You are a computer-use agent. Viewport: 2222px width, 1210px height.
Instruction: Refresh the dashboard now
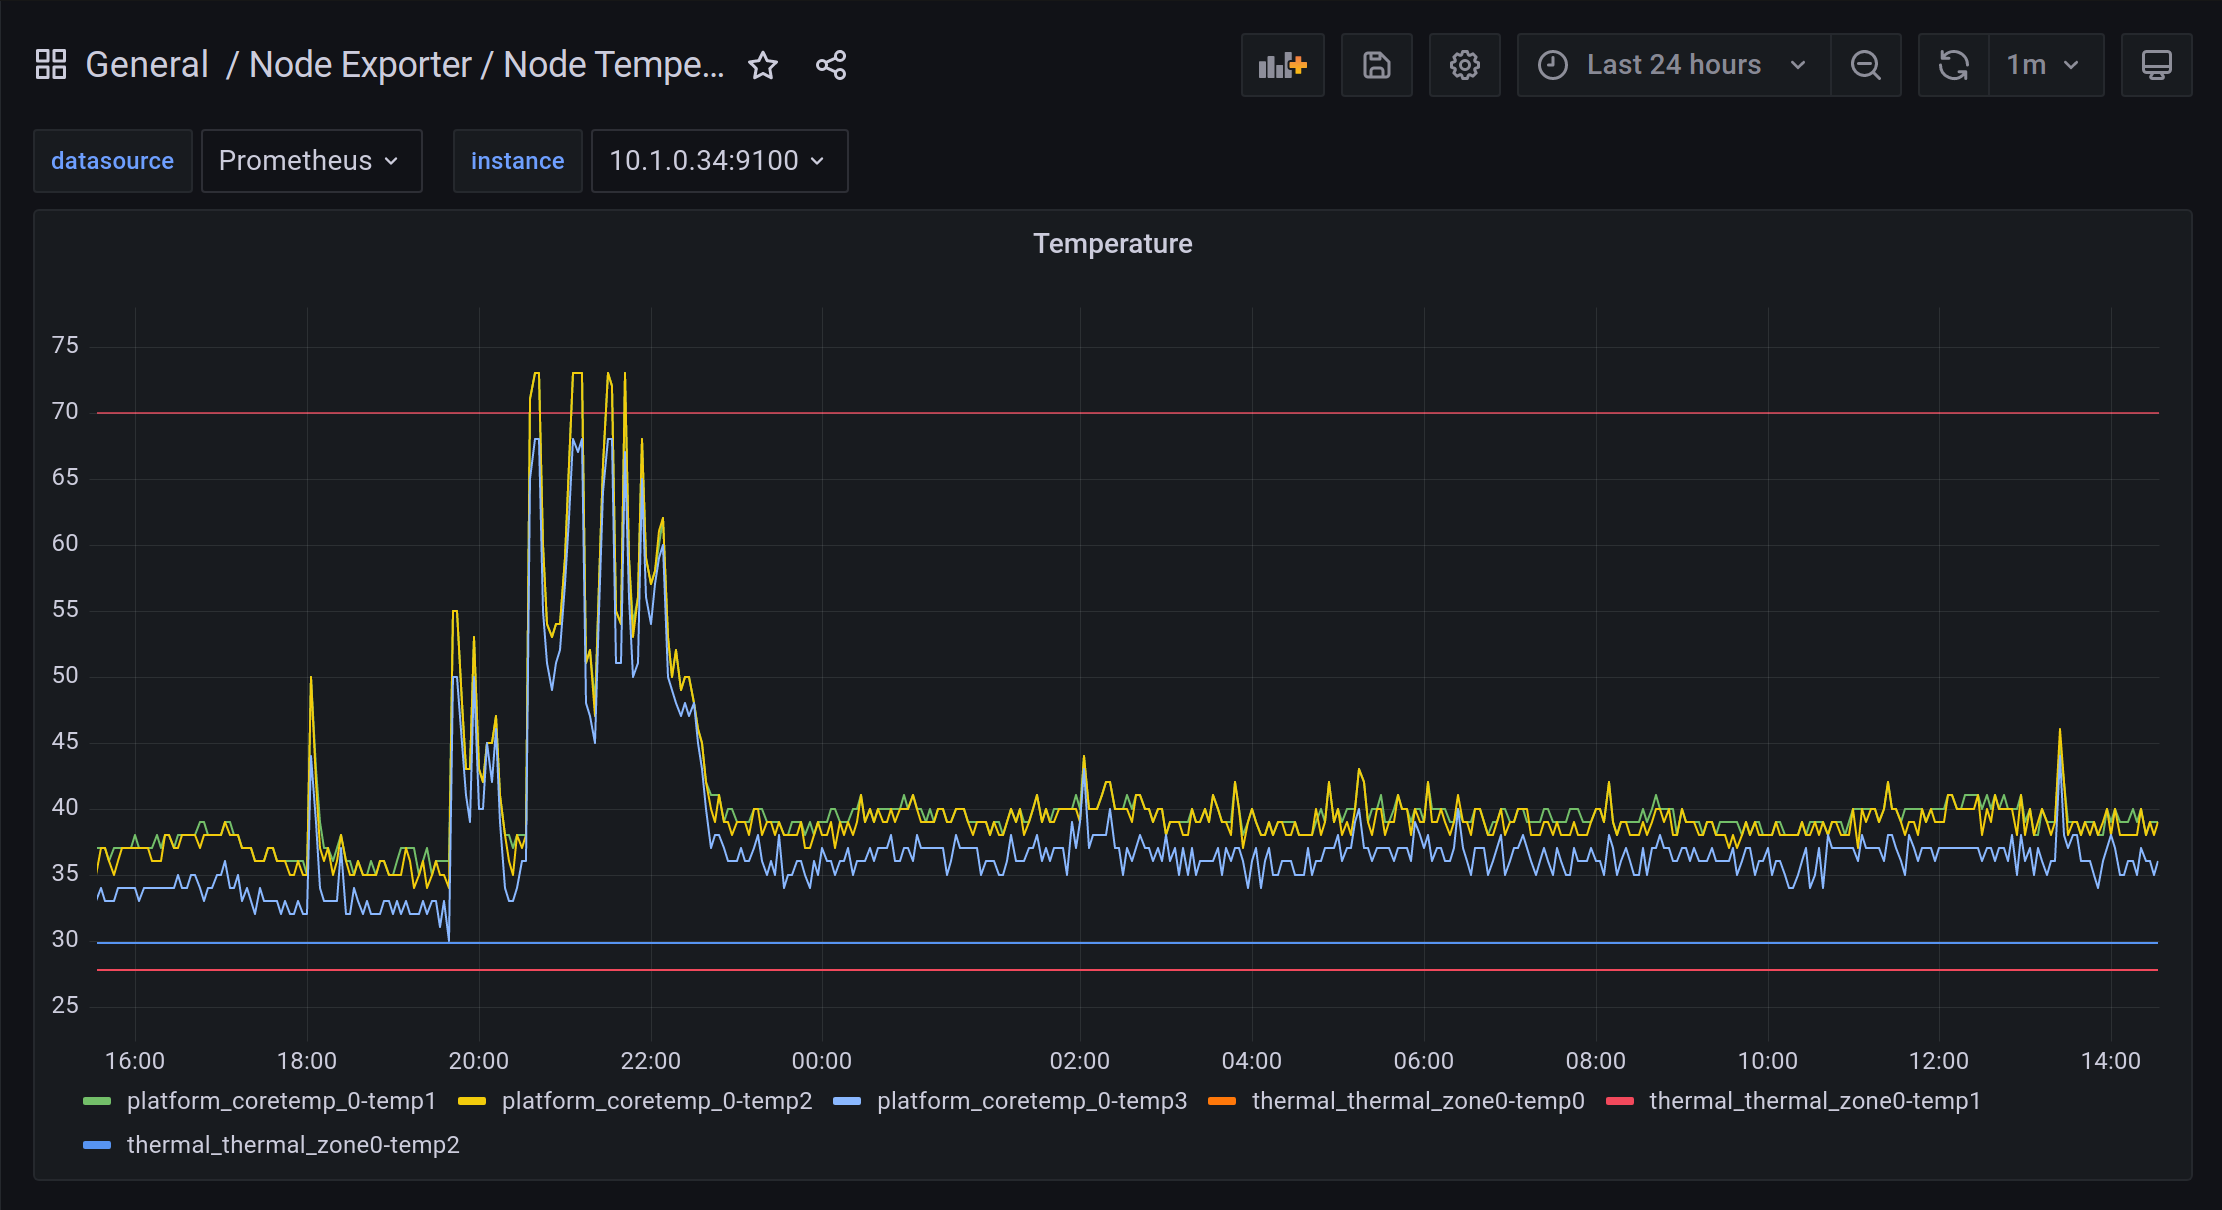point(1953,65)
